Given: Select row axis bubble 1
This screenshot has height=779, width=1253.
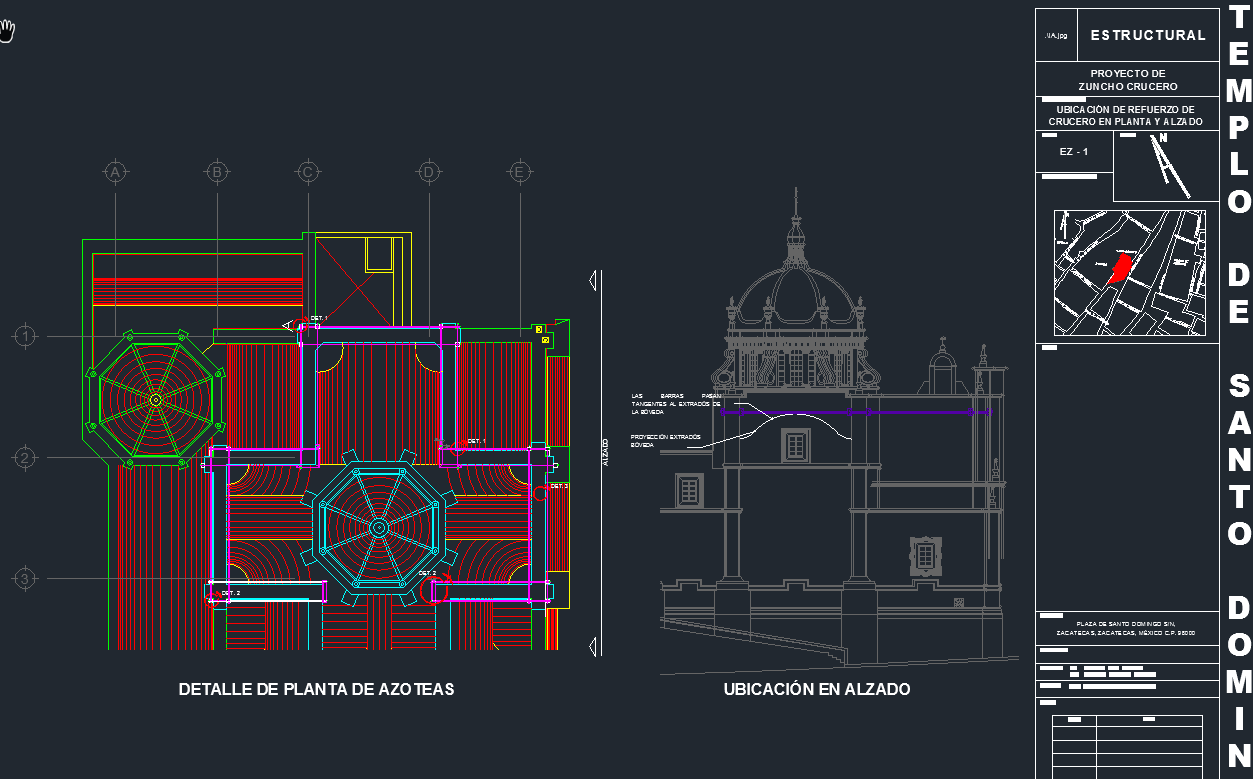Looking at the screenshot, I should pos(25,336).
